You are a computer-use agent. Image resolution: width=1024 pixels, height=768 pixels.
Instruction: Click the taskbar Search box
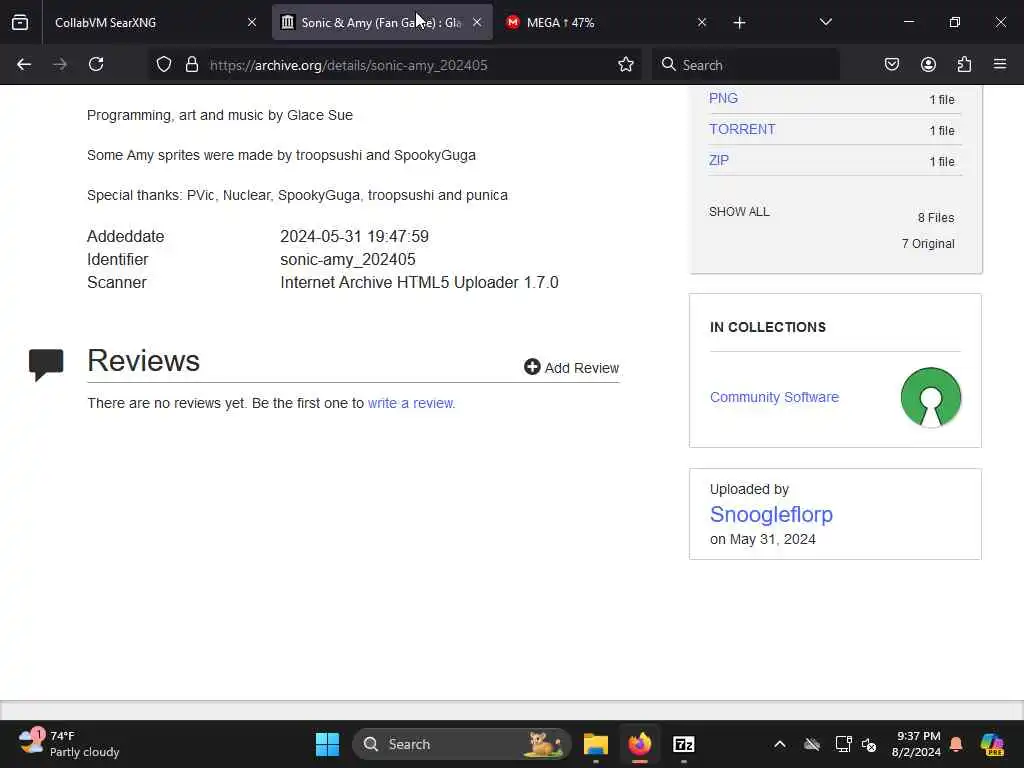pyautogui.click(x=461, y=744)
